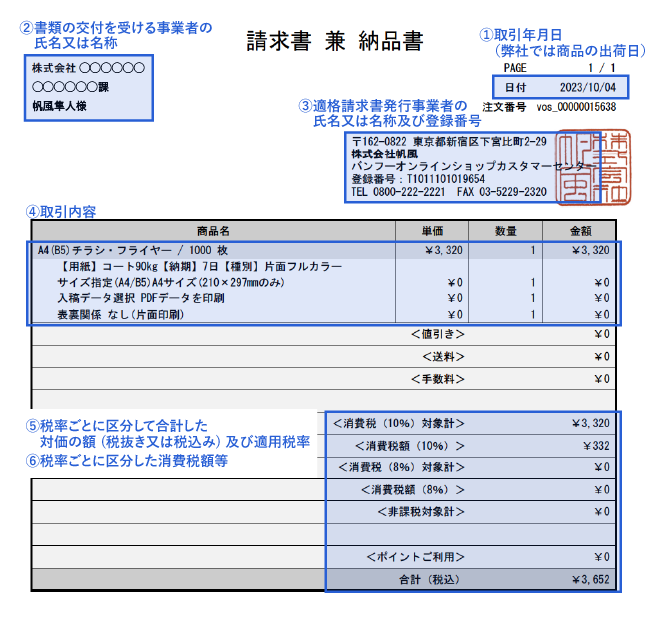670x618 pixels.
Task: Click the TEL 0800-222-2221 phone number
Action: [398, 192]
